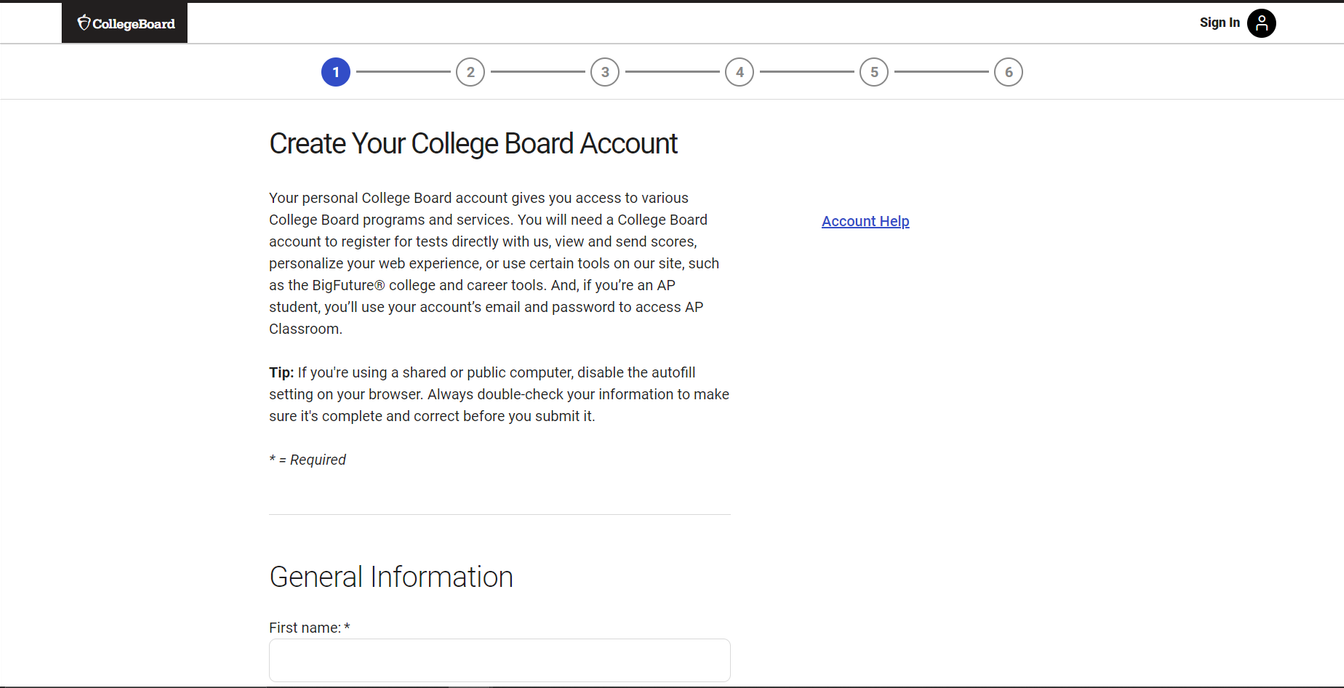Click connector line between steps 1 and 2
The height and width of the screenshot is (688, 1344).
click(403, 72)
